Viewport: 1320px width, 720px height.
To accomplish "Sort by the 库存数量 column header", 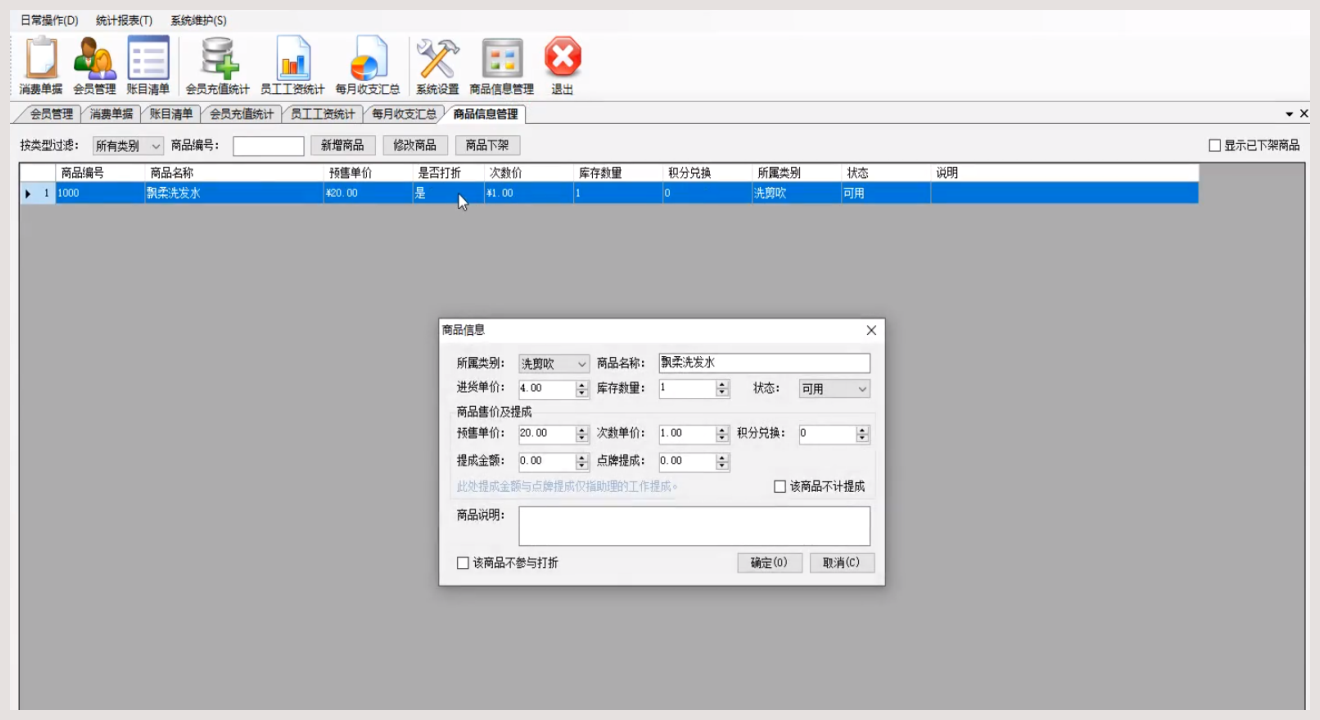I will (x=618, y=173).
